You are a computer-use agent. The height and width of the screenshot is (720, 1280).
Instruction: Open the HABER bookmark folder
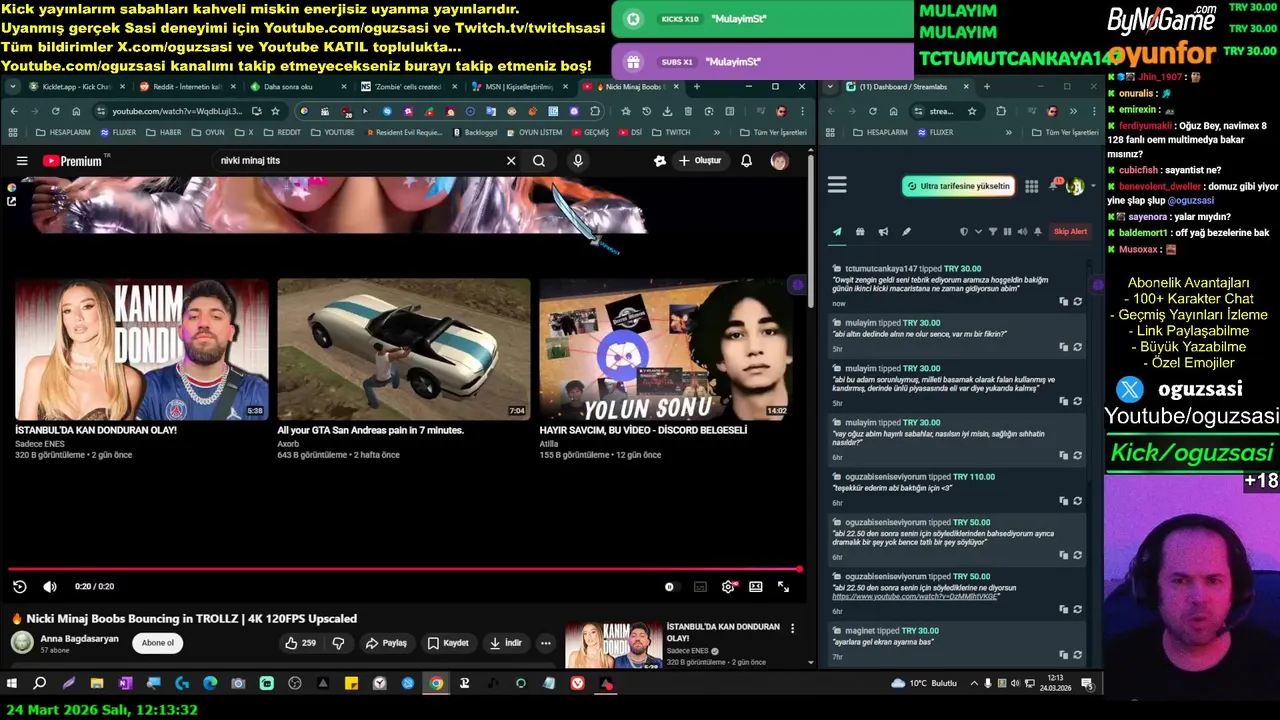163,132
